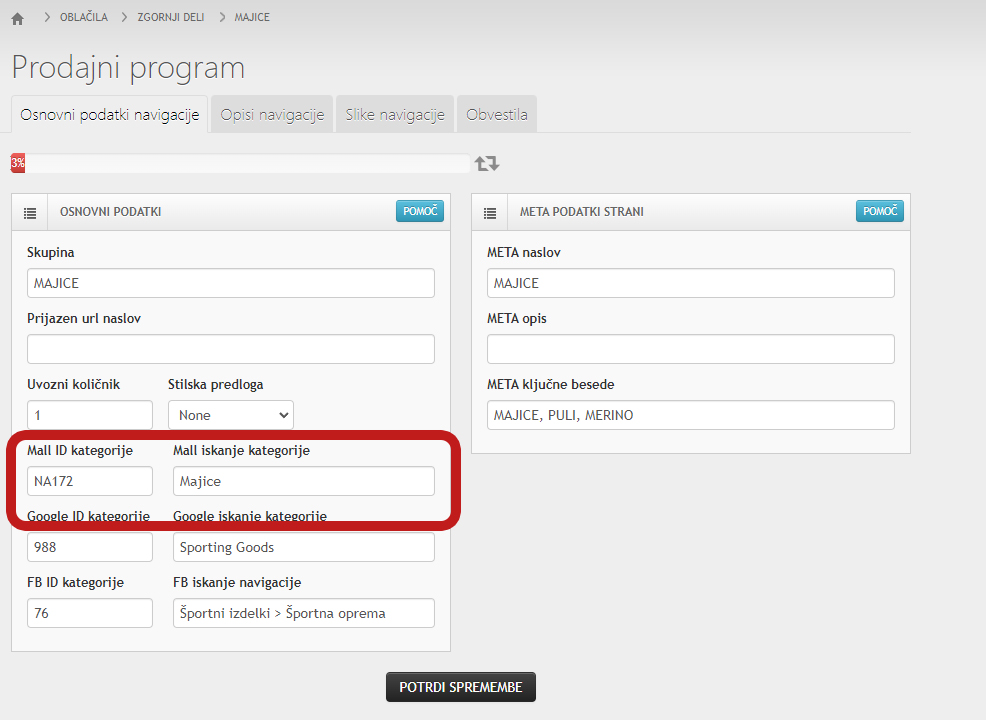Click the 3% progress bar
986x720 pixels.
240,163
